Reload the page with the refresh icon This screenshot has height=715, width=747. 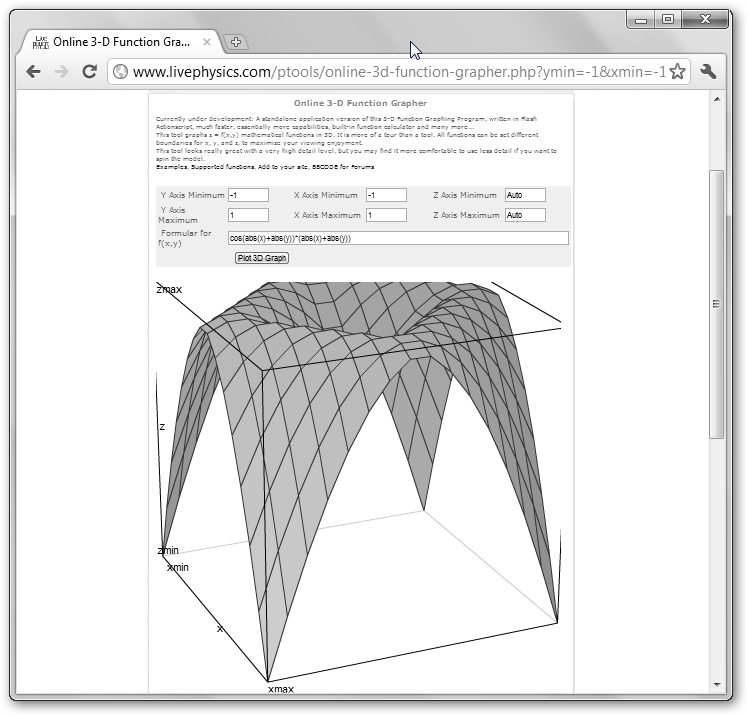click(89, 72)
